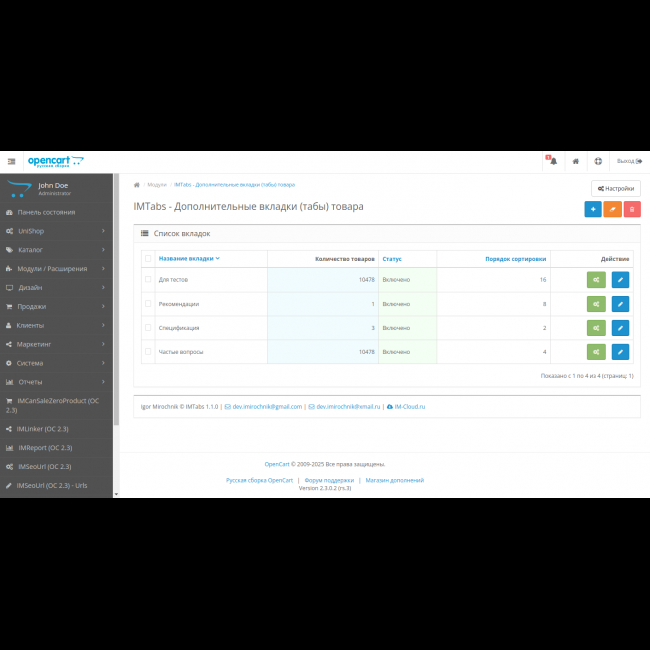The height and width of the screenshot is (650, 650).
Task: Open the help lifebuoy icon in header
Action: point(598,161)
